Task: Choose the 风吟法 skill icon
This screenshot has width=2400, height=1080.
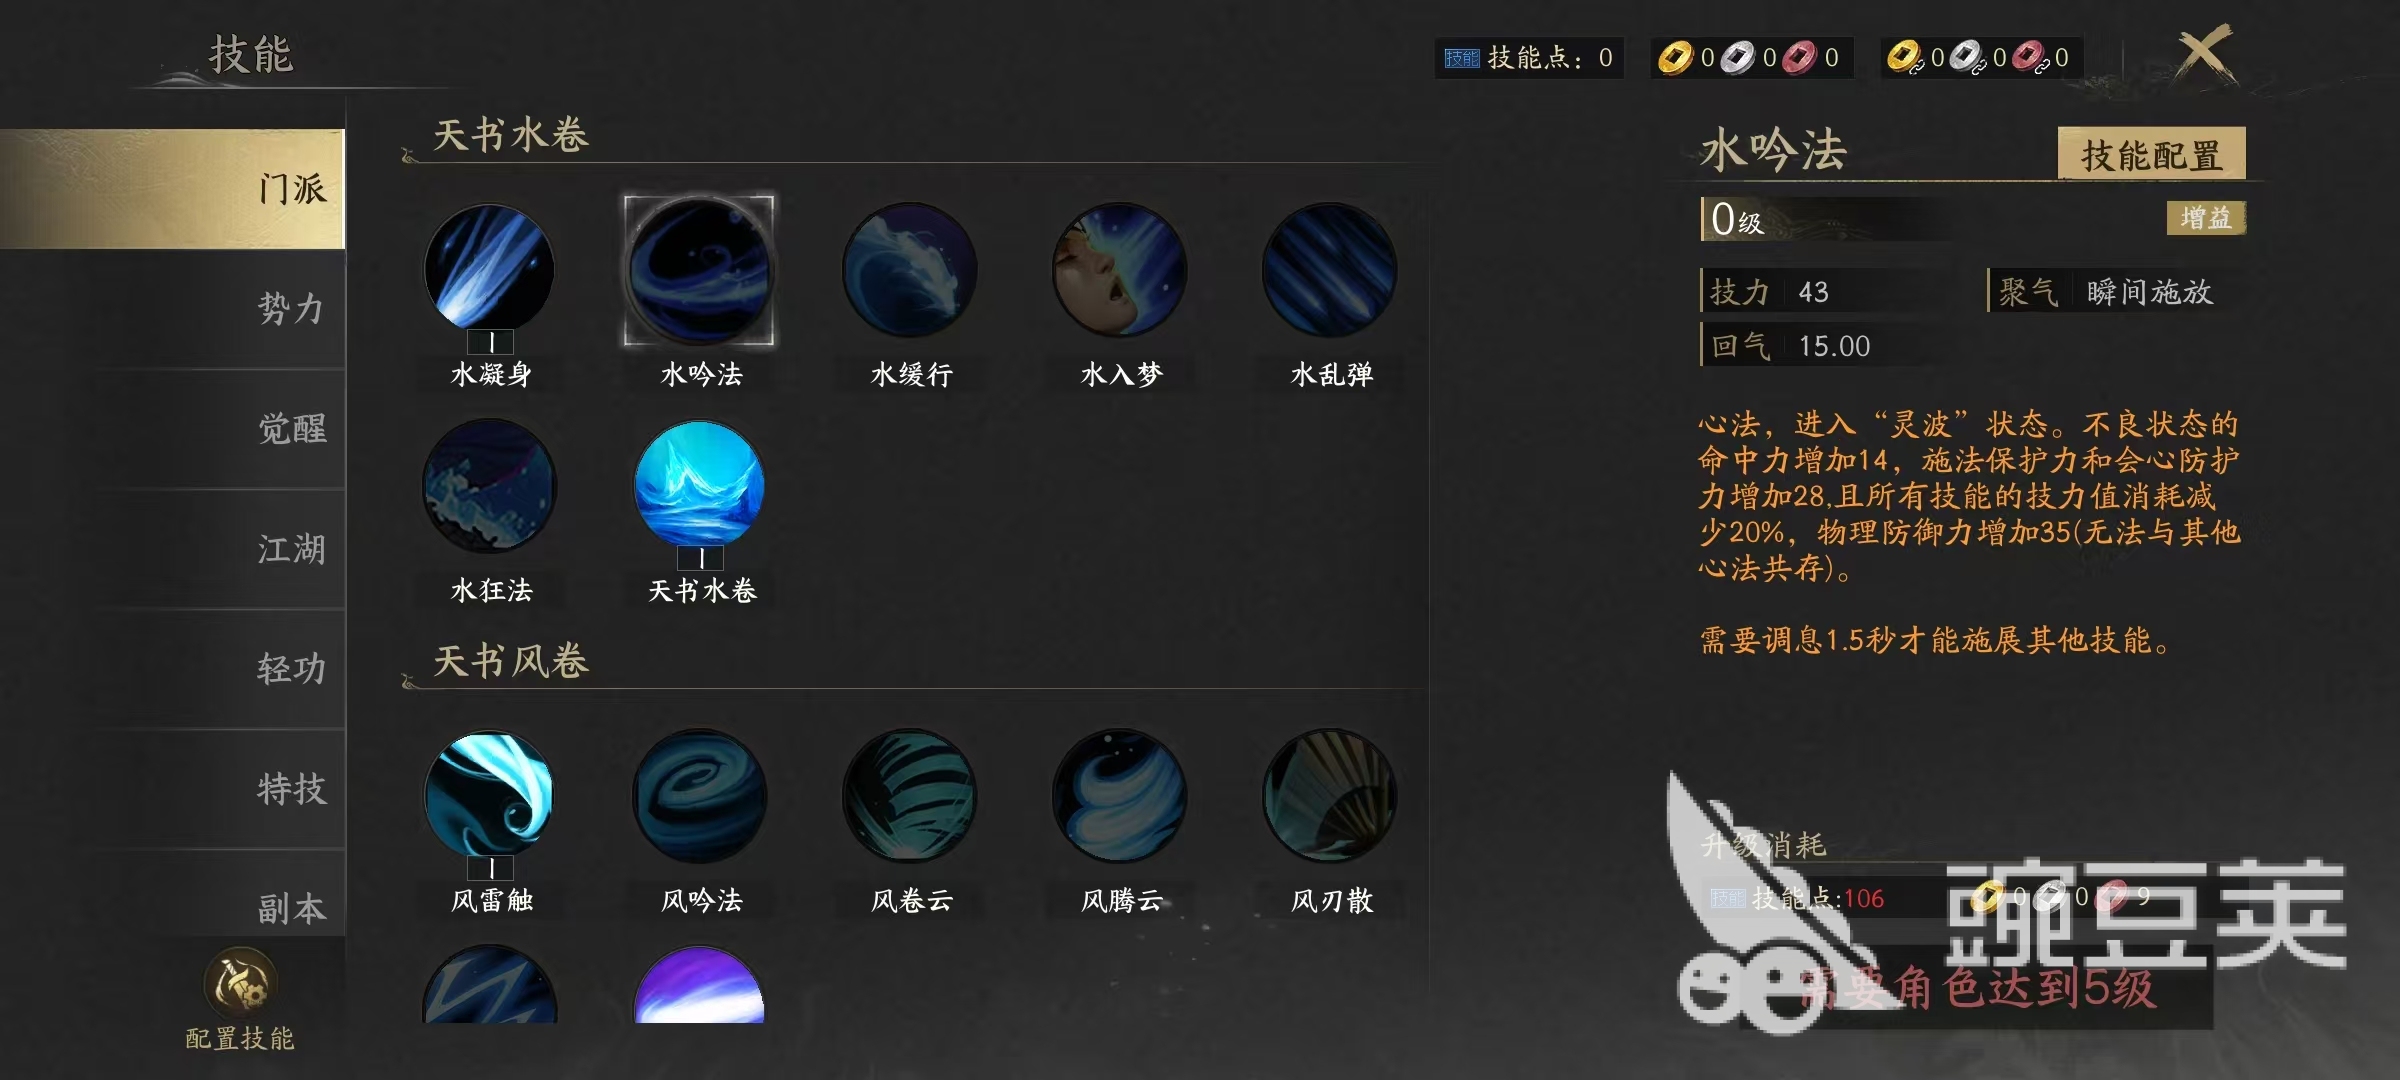Action: coord(700,796)
